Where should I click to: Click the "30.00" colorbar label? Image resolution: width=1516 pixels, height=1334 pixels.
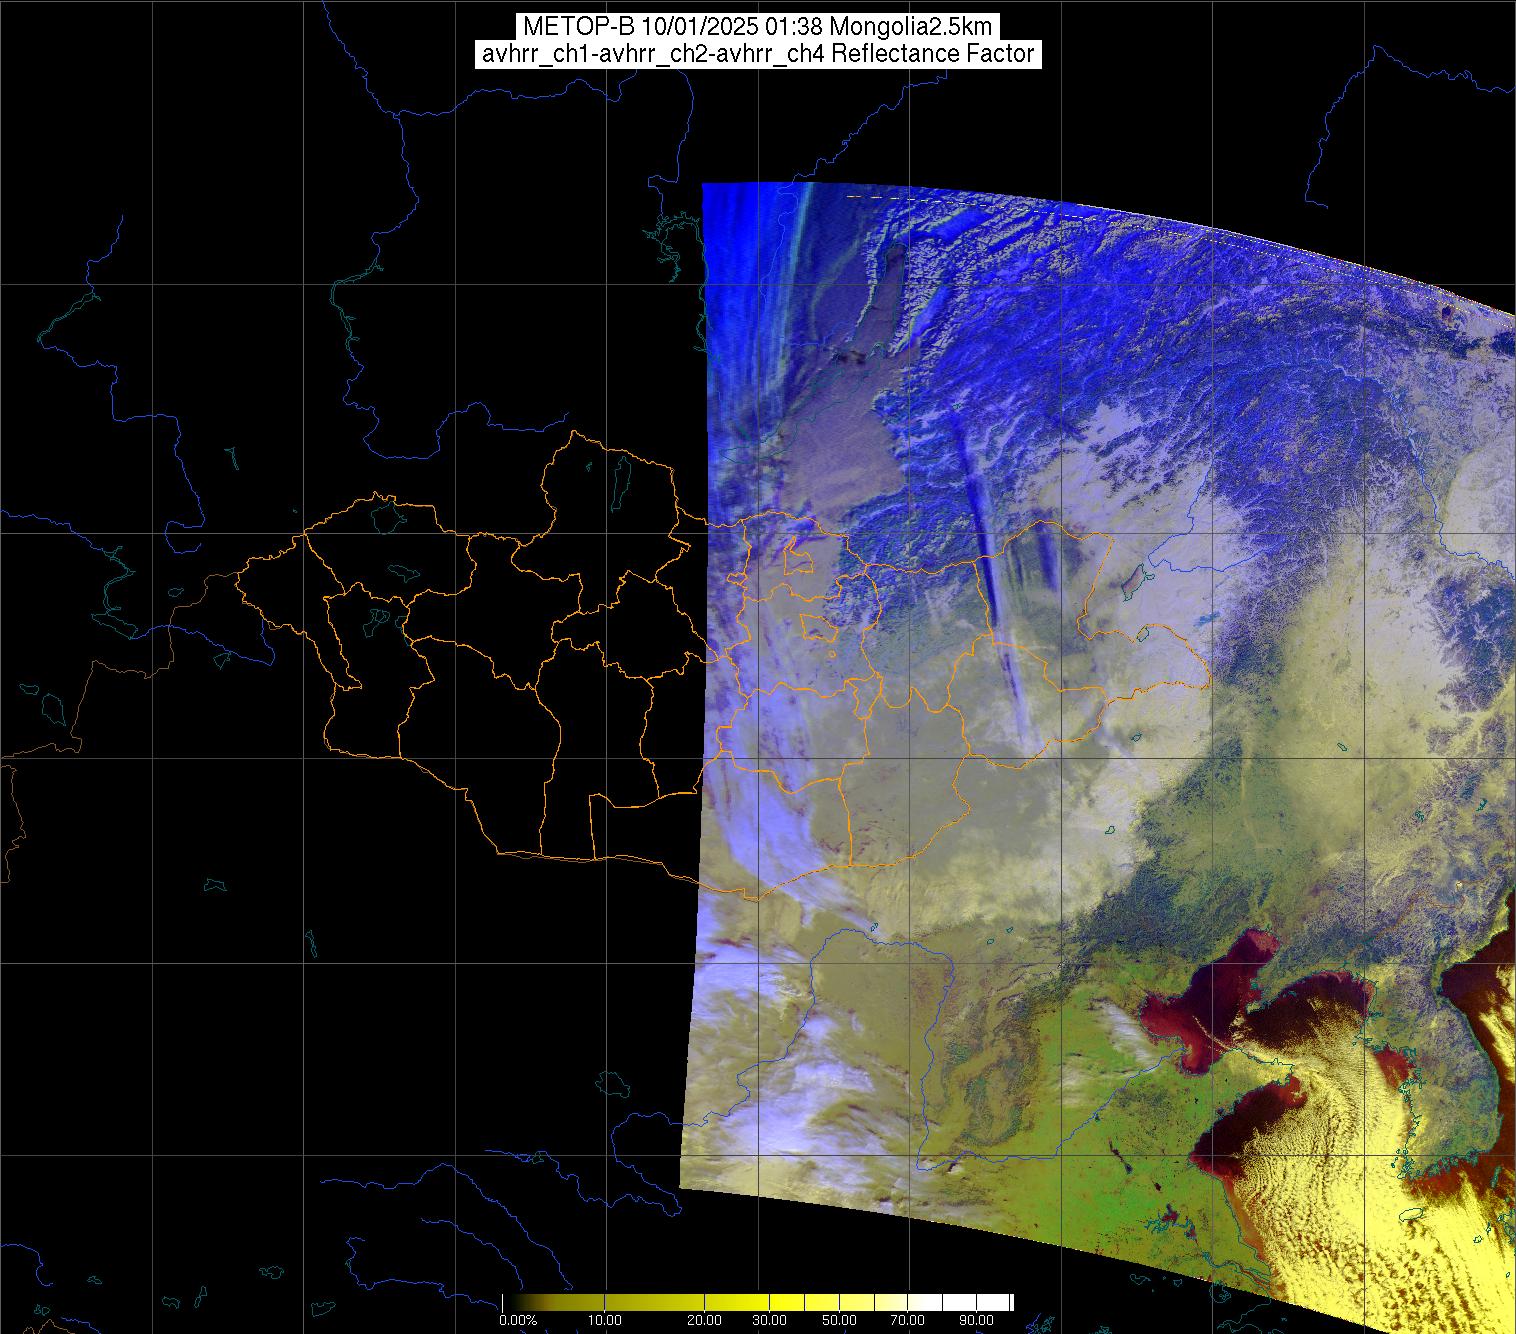click(771, 1322)
